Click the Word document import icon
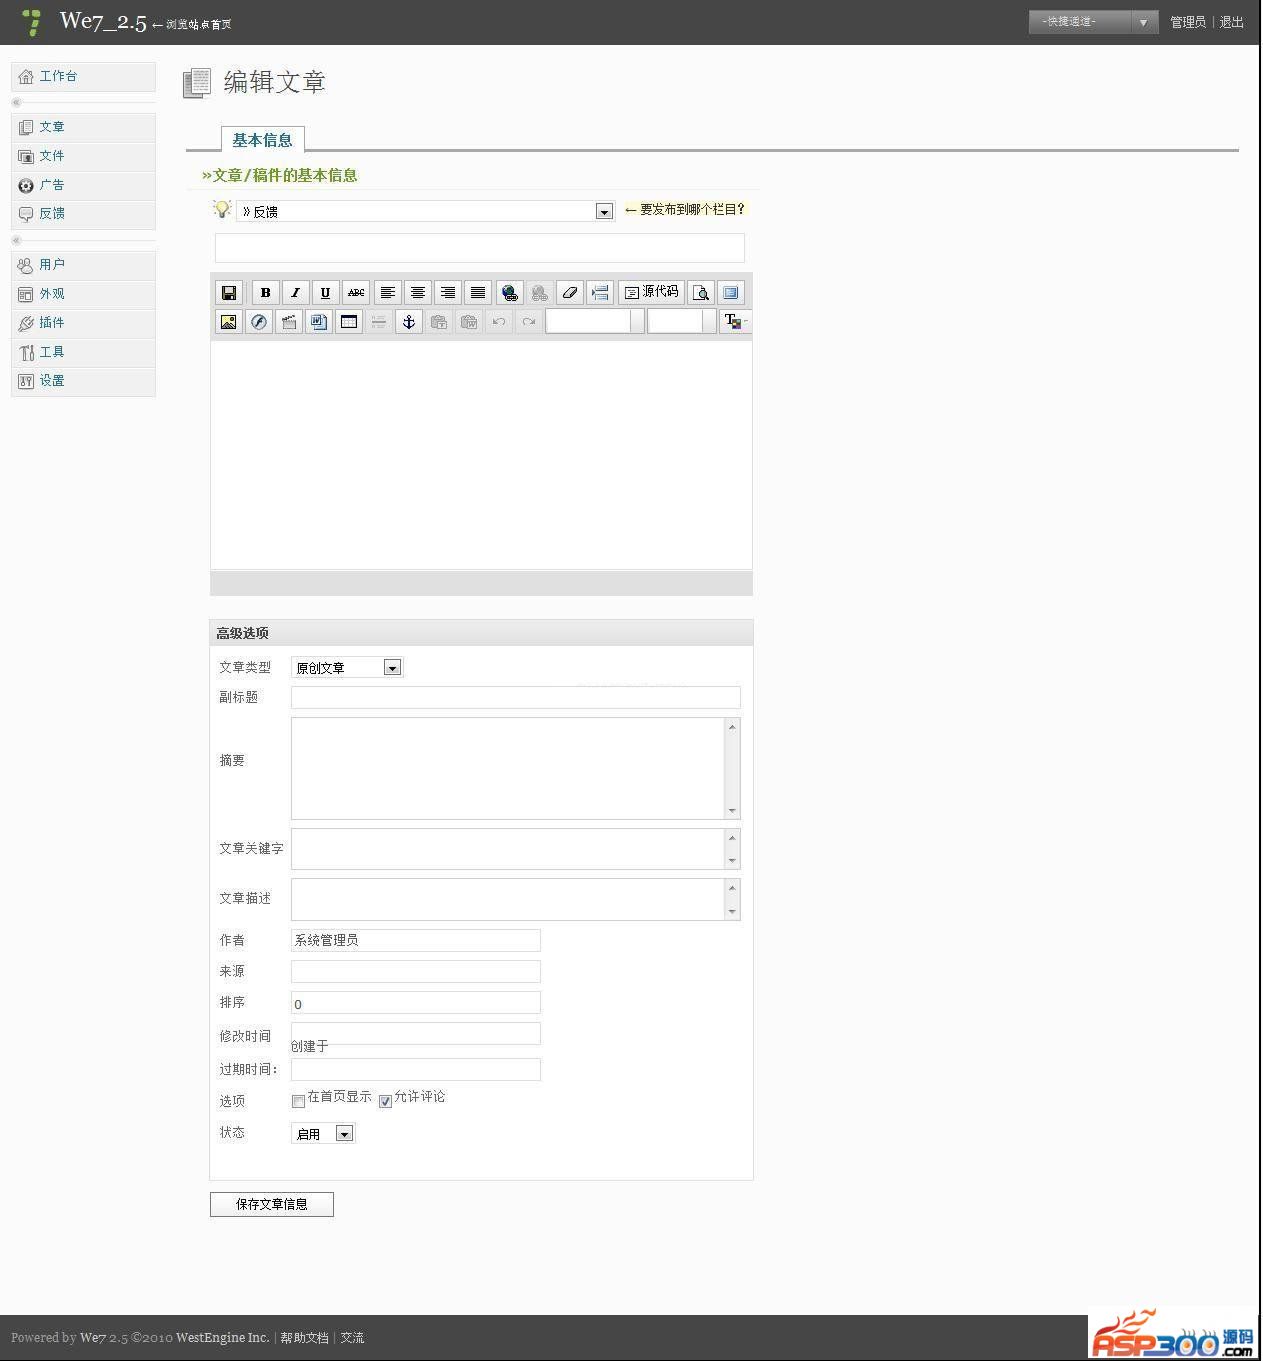 click(319, 321)
